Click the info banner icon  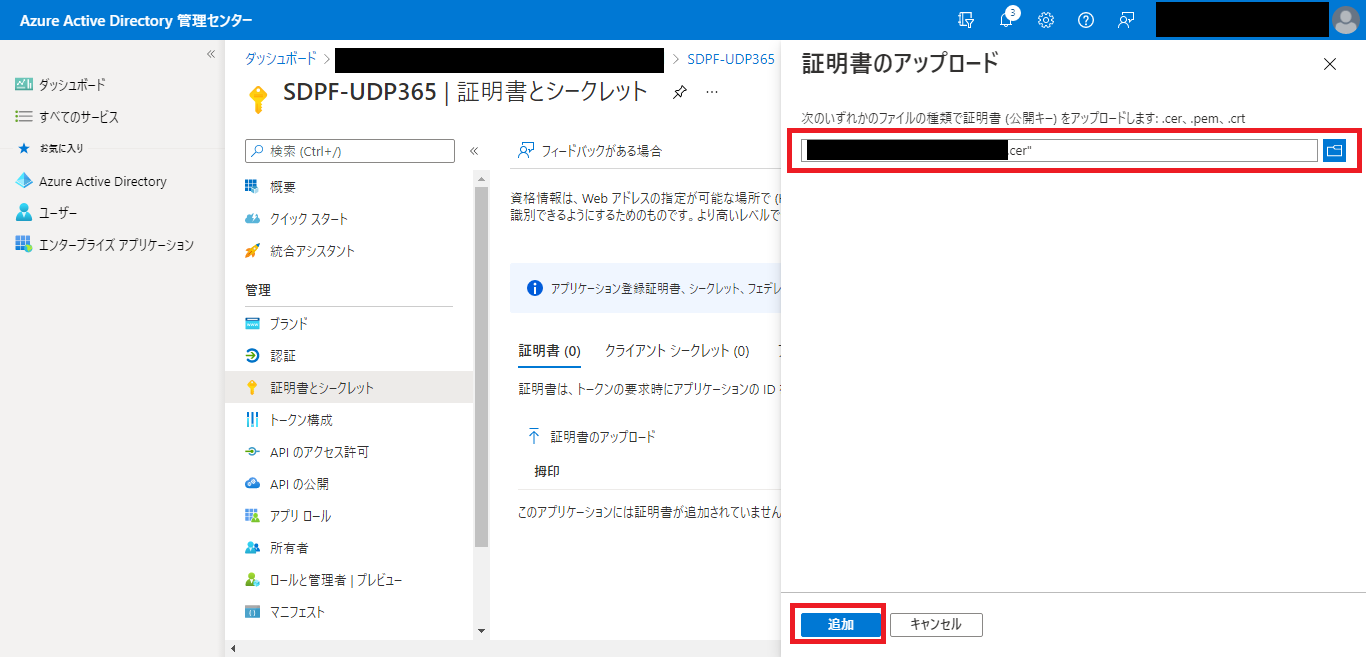[x=534, y=288]
